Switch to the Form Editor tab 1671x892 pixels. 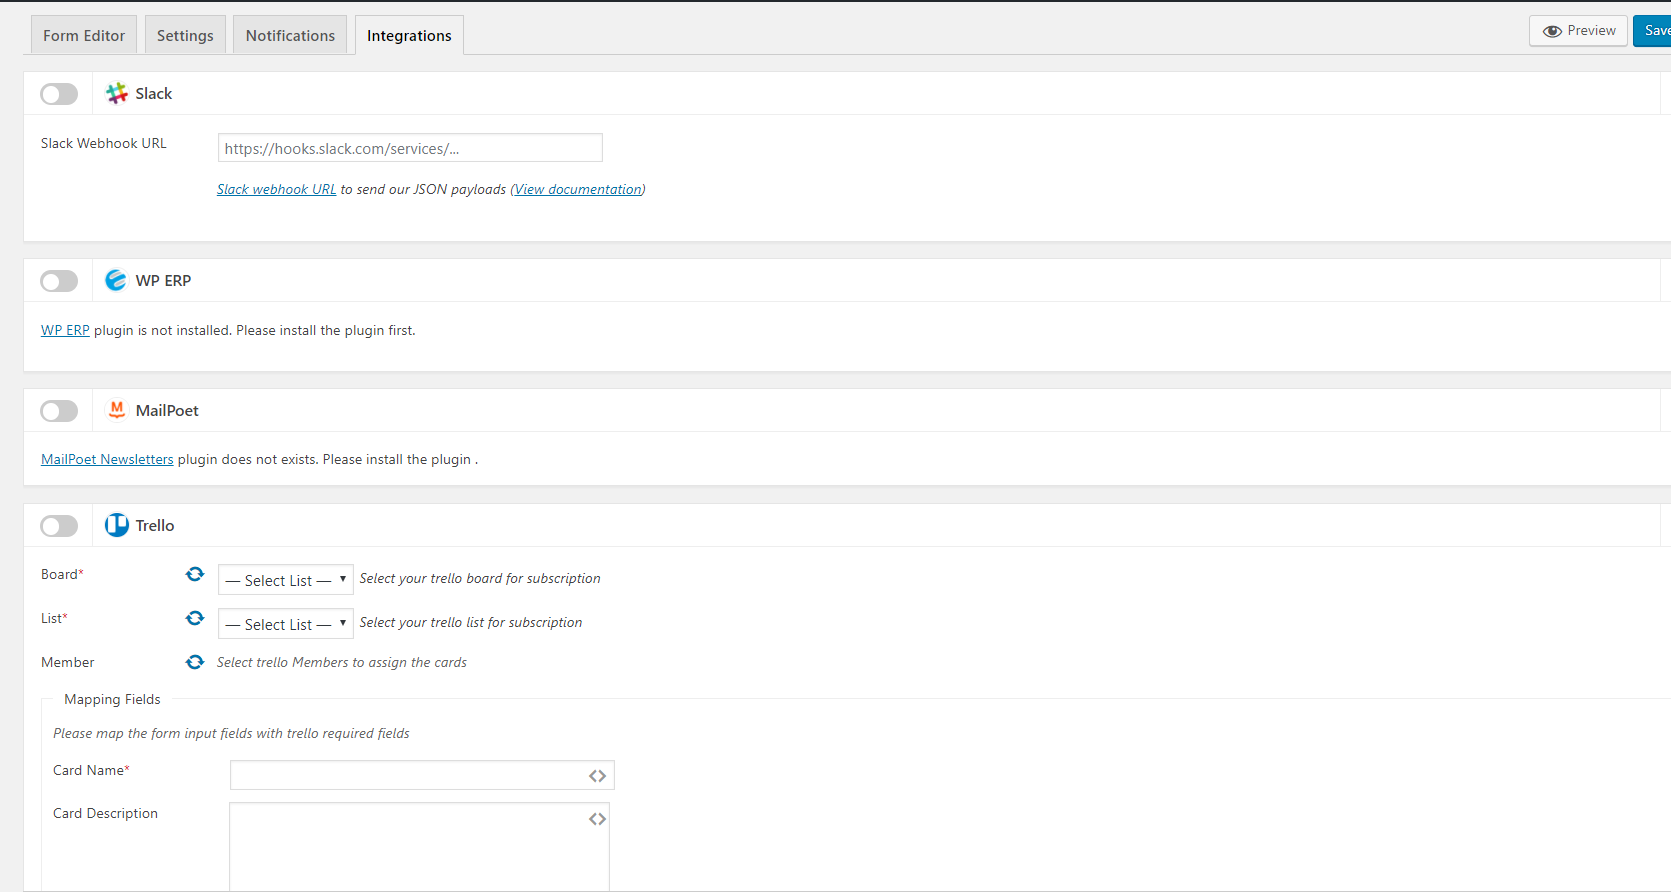point(84,35)
